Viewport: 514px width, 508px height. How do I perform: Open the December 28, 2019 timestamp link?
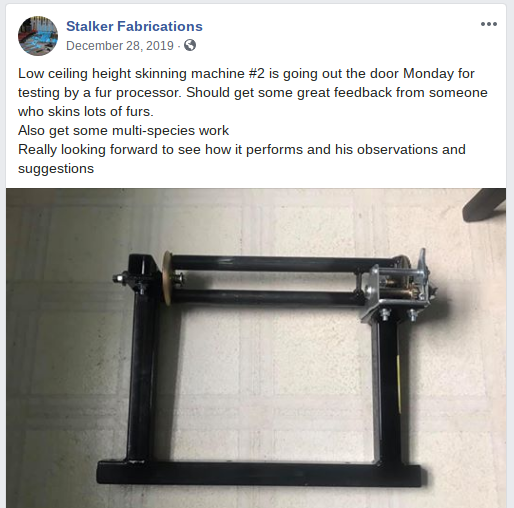click(120, 46)
